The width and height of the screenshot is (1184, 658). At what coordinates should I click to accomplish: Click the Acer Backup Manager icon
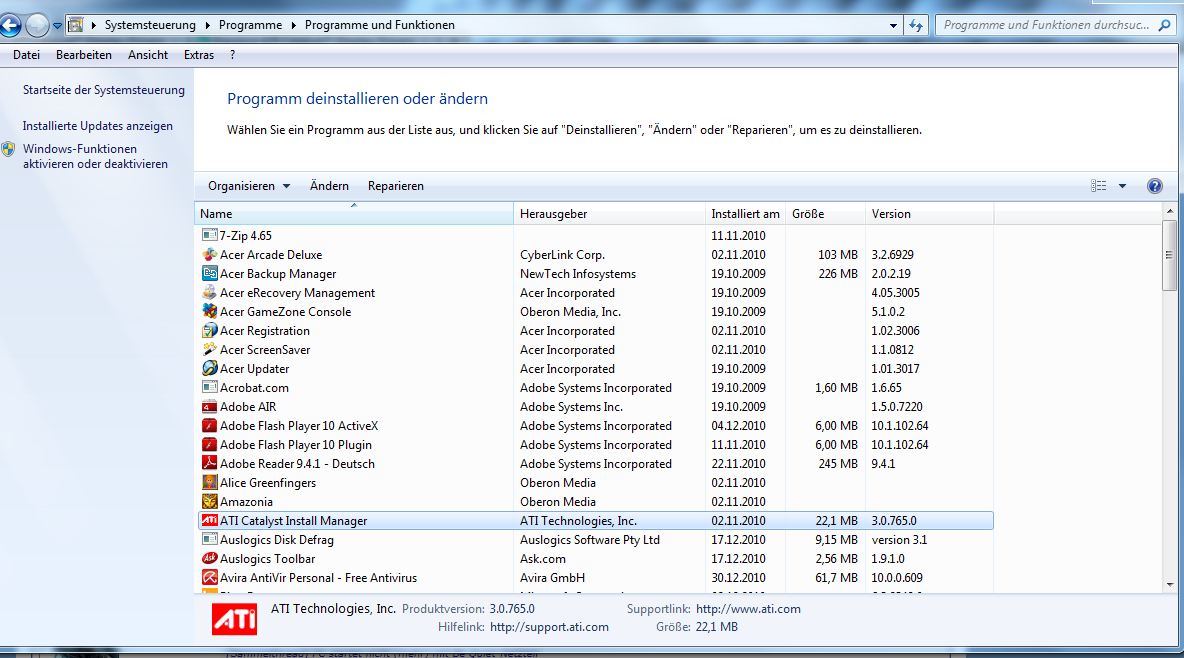(210, 273)
